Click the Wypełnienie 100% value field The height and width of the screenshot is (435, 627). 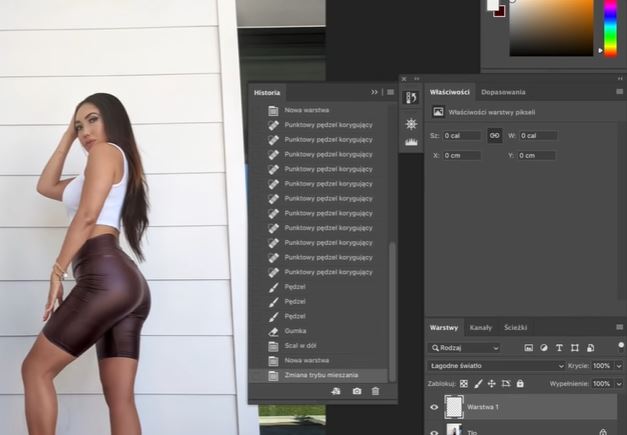click(x=602, y=384)
